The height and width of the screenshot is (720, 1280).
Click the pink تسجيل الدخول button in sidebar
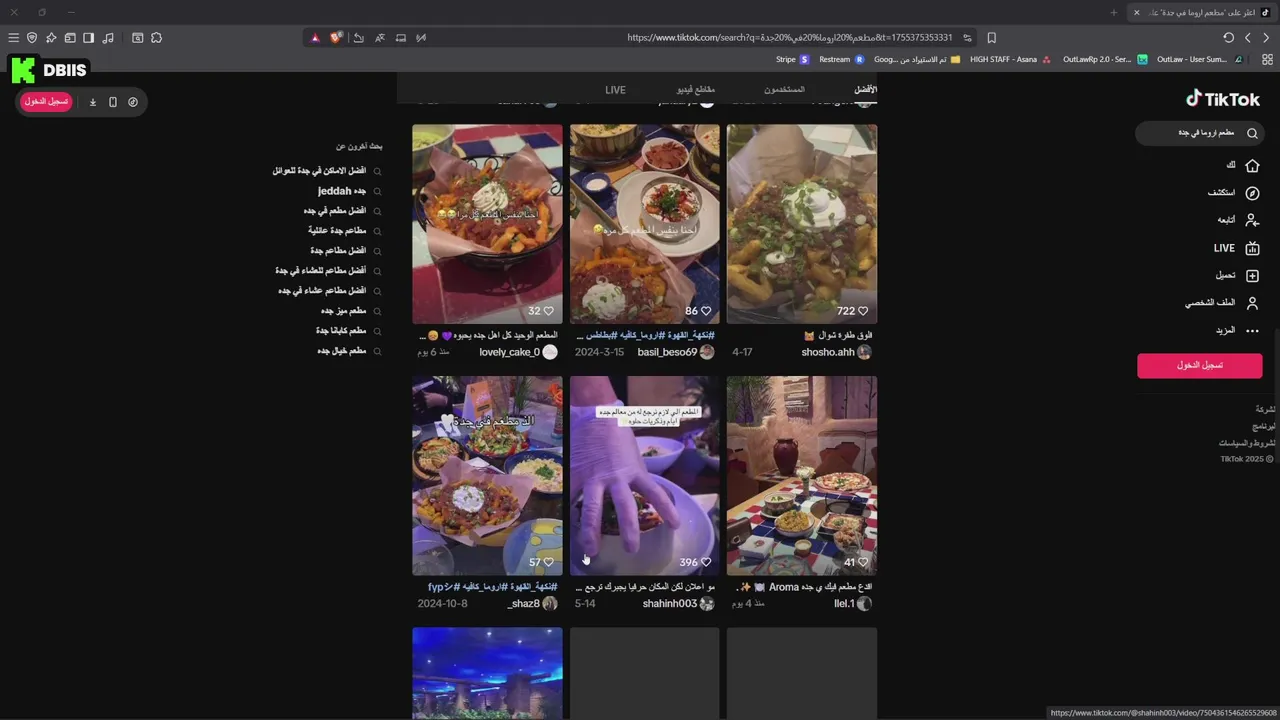[x=1199, y=365]
